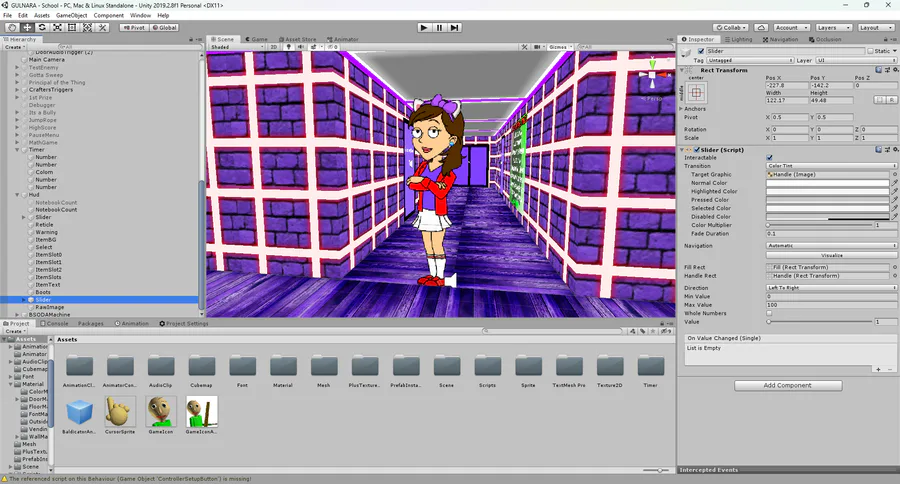Viewport: 900px width, 484px height.
Task: Select the Hand tool in toolbar
Action: [x=11, y=28]
